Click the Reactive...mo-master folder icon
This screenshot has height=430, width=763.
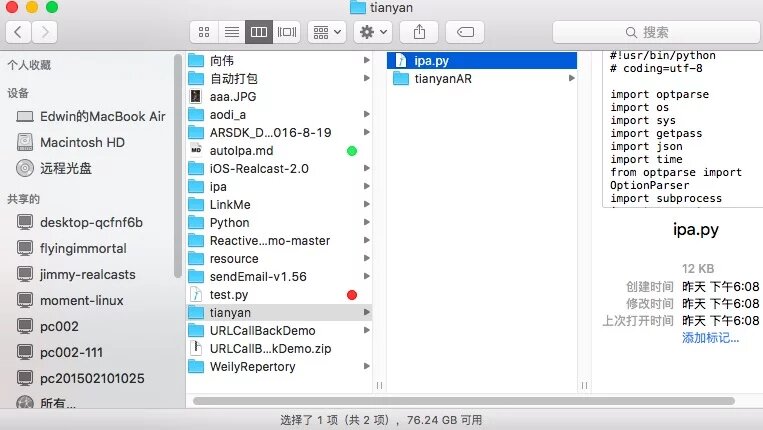pos(196,240)
